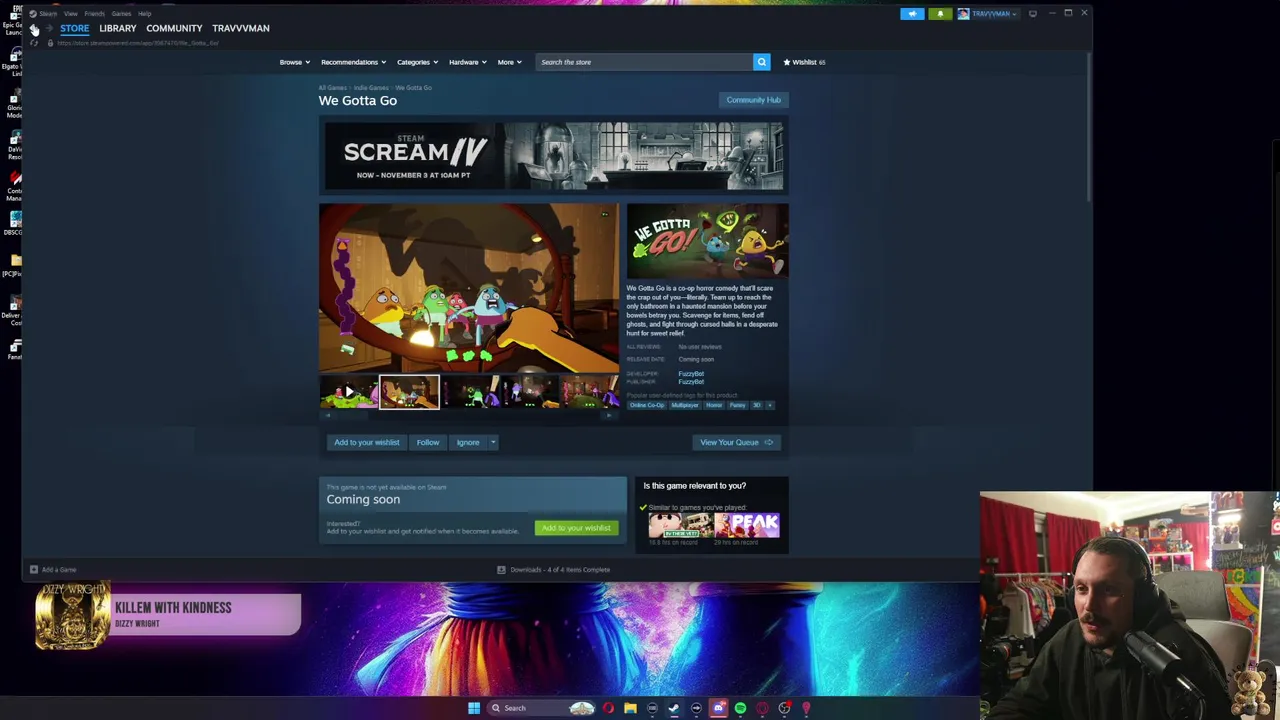The width and height of the screenshot is (1280, 720).
Task: Expand the More dropdown
Action: coord(509,62)
